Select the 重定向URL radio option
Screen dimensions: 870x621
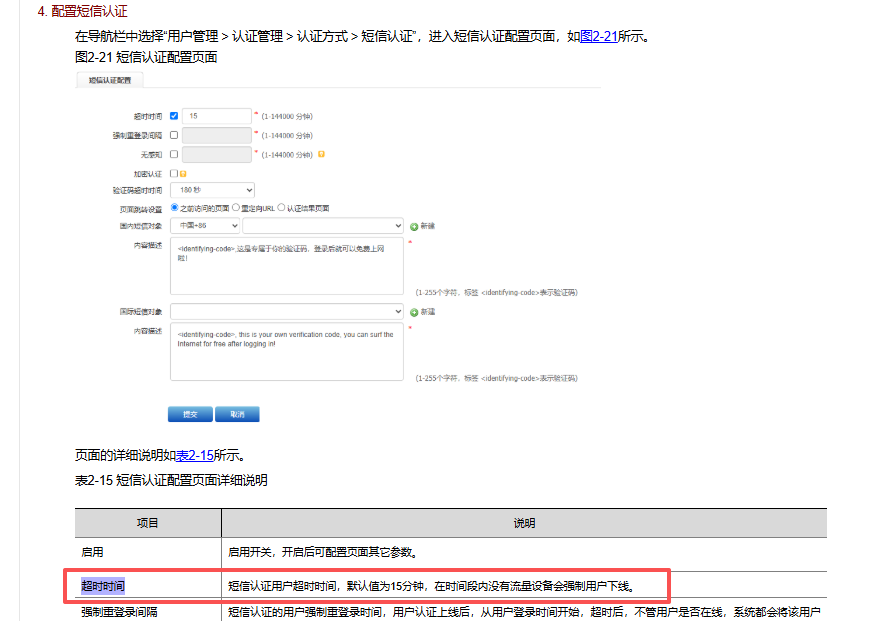coord(236,208)
